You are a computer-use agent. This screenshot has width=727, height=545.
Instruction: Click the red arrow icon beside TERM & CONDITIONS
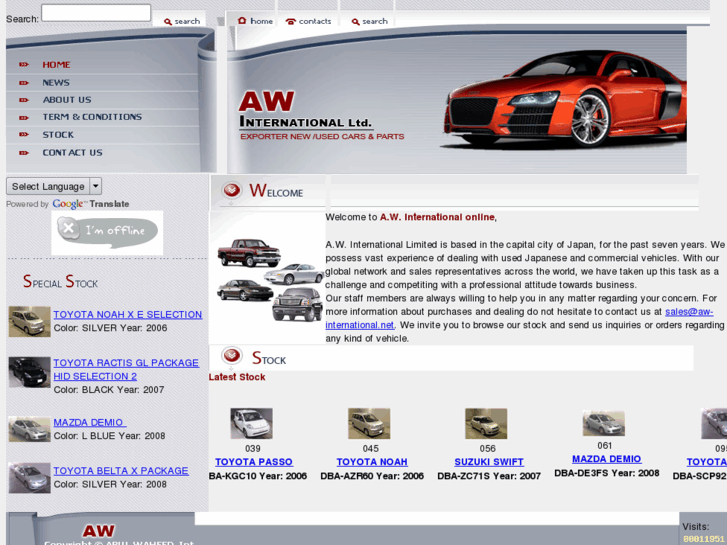(x=24, y=117)
